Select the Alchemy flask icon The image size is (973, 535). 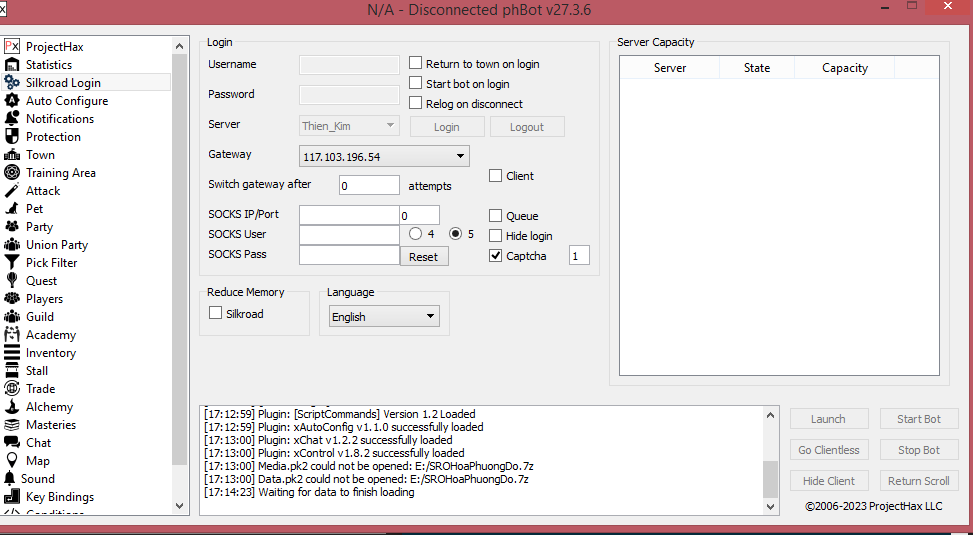pos(12,407)
